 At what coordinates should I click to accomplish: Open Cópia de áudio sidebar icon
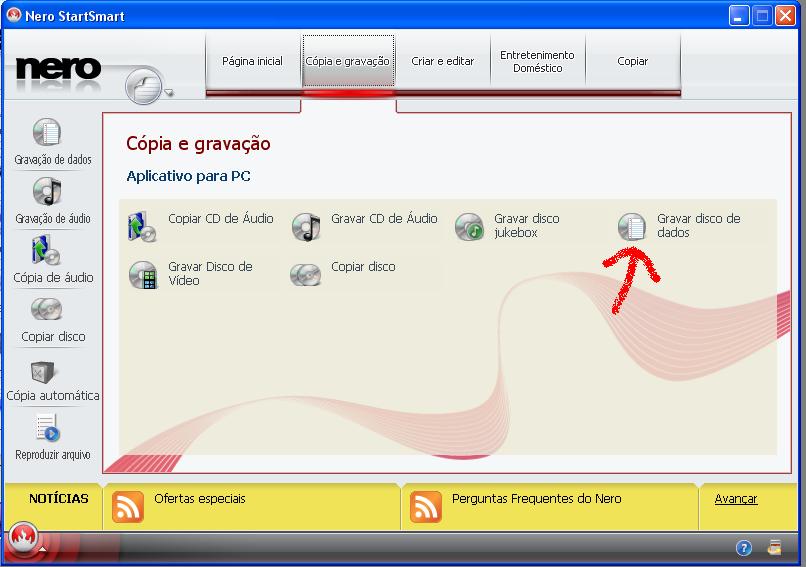pos(46,250)
